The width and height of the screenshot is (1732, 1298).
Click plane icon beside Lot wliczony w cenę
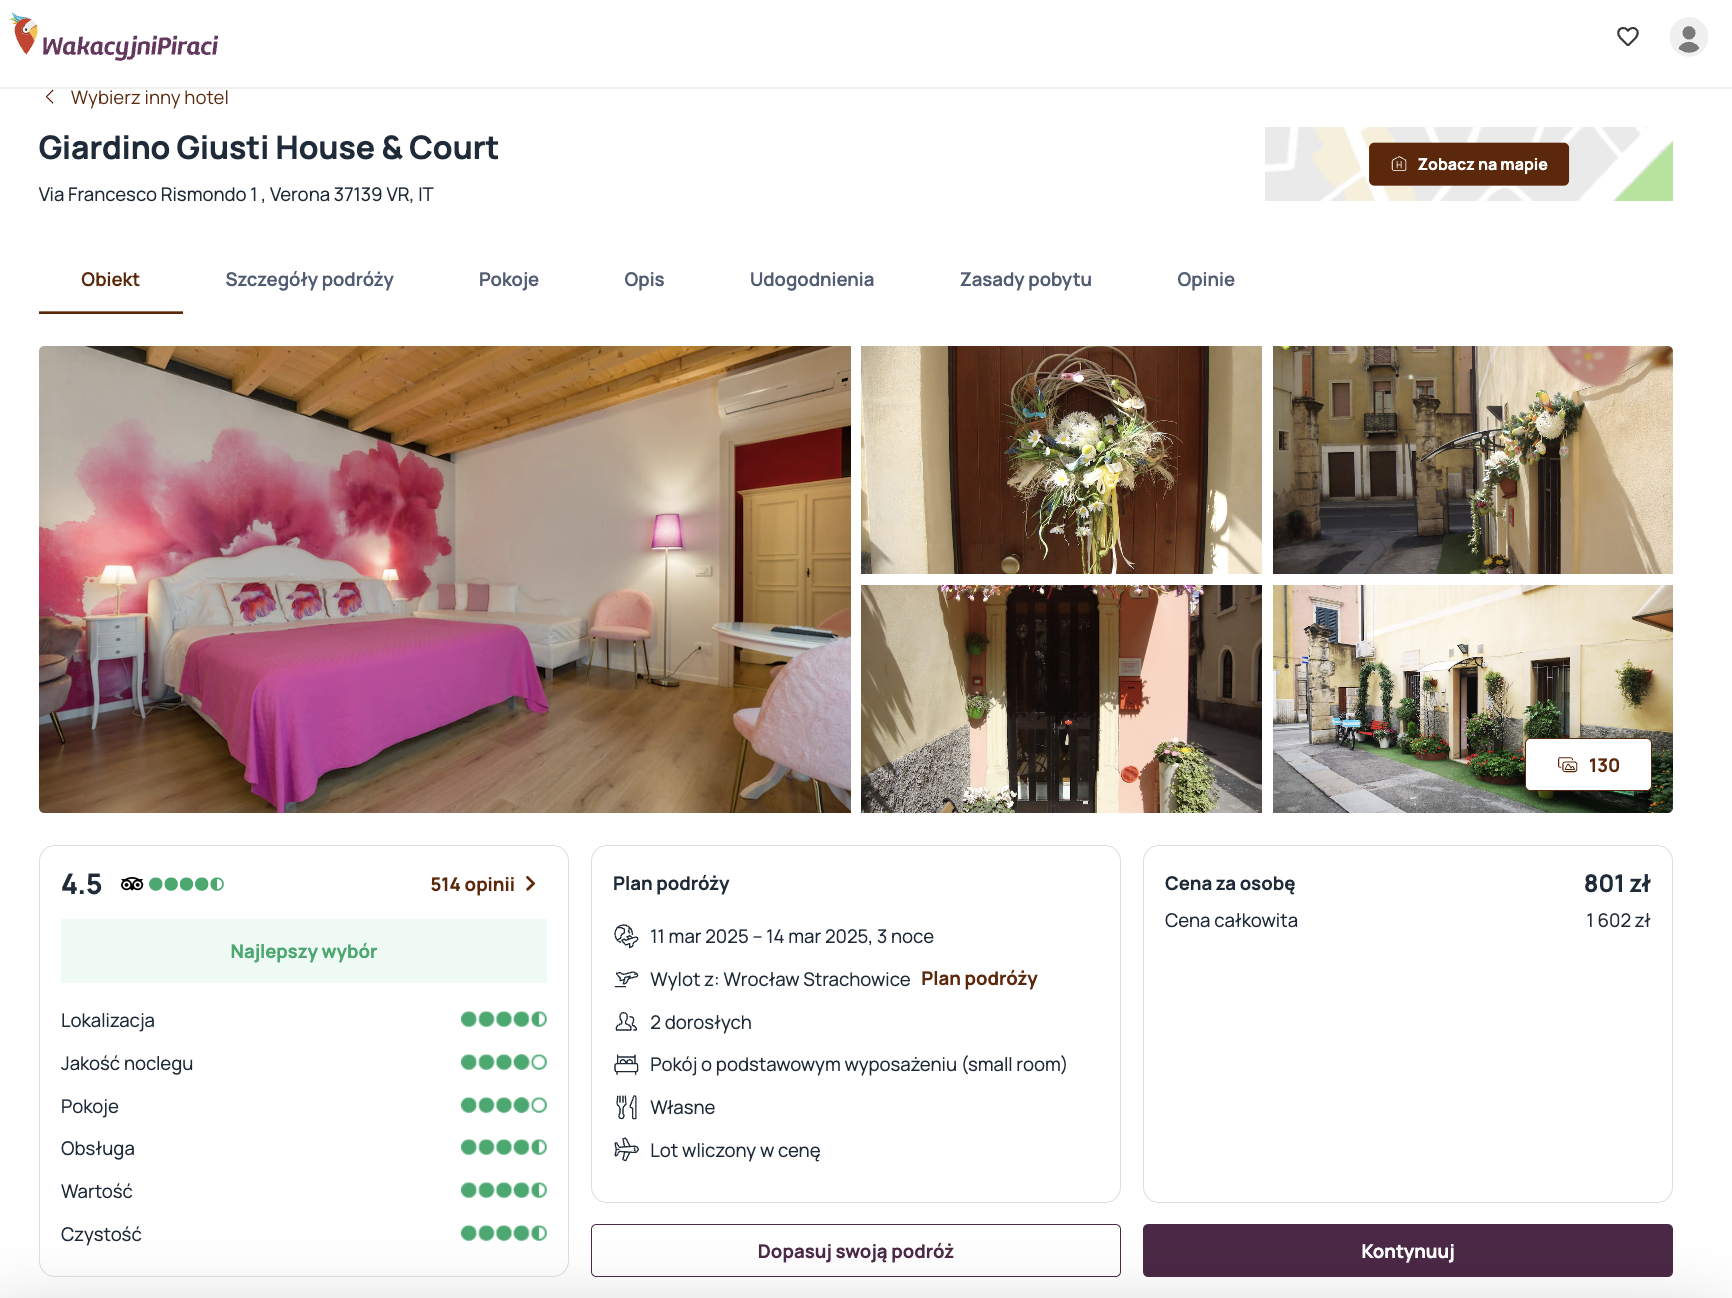click(626, 1150)
